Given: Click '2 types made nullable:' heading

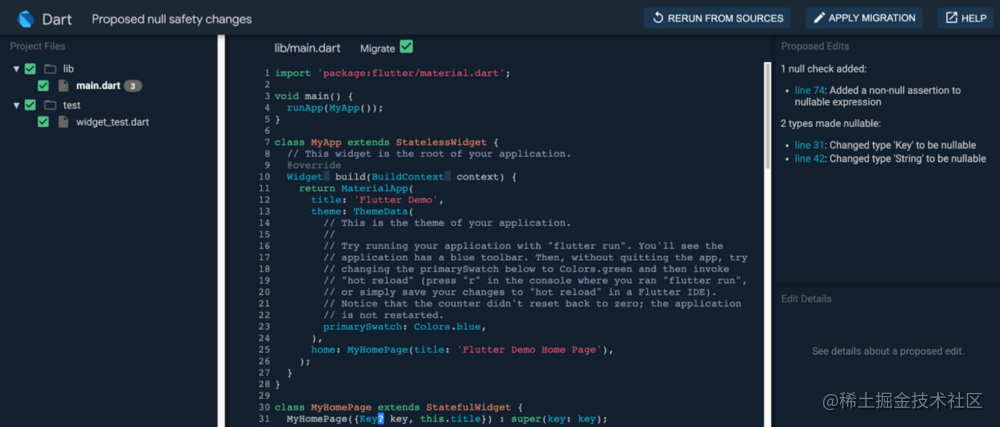Looking at the screenshot, I should (x=832, y=123).
